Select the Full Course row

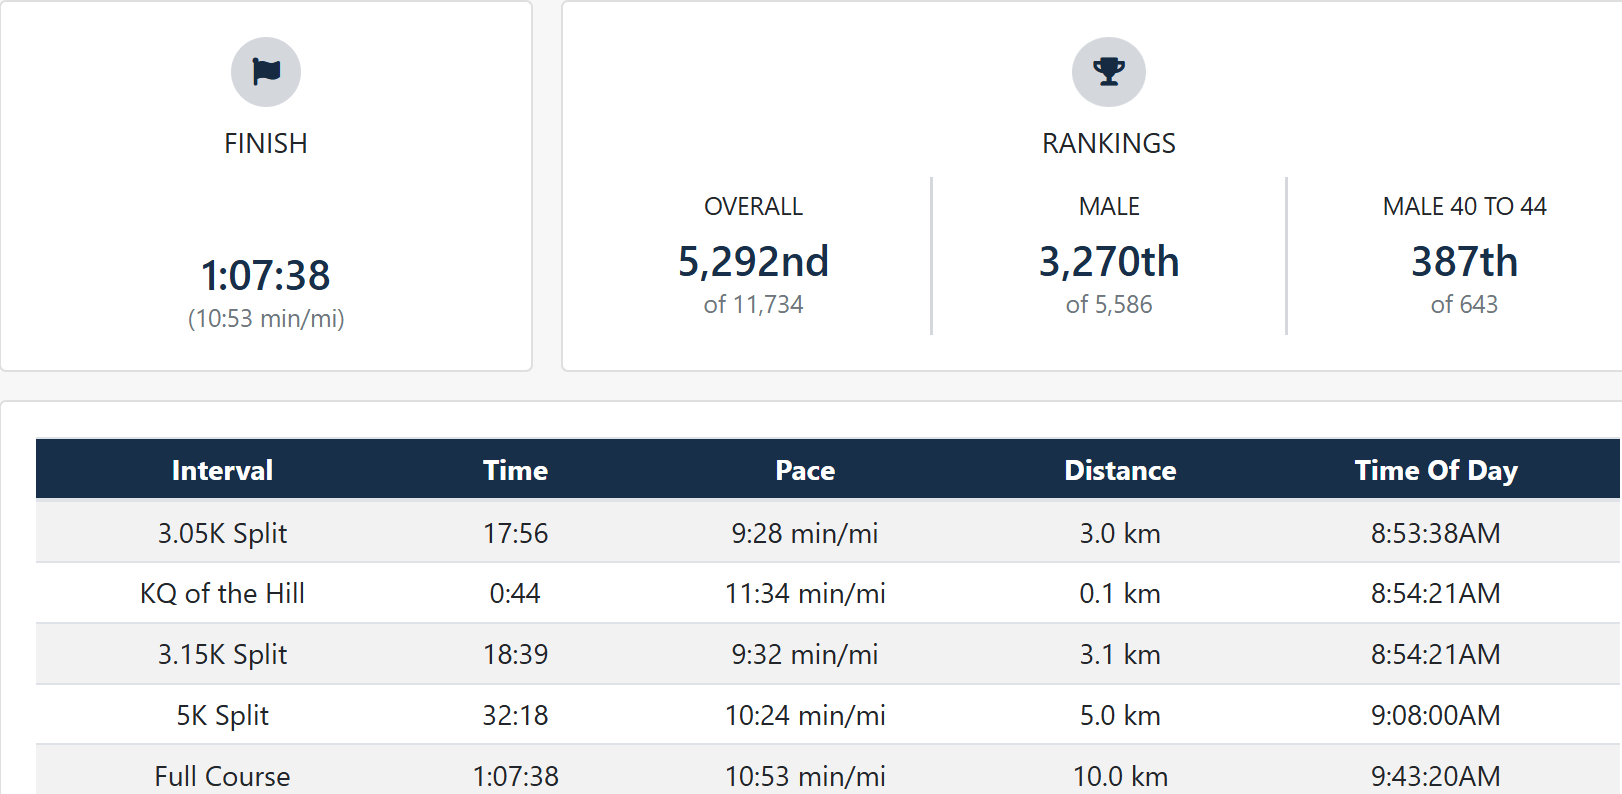[828, 771]
